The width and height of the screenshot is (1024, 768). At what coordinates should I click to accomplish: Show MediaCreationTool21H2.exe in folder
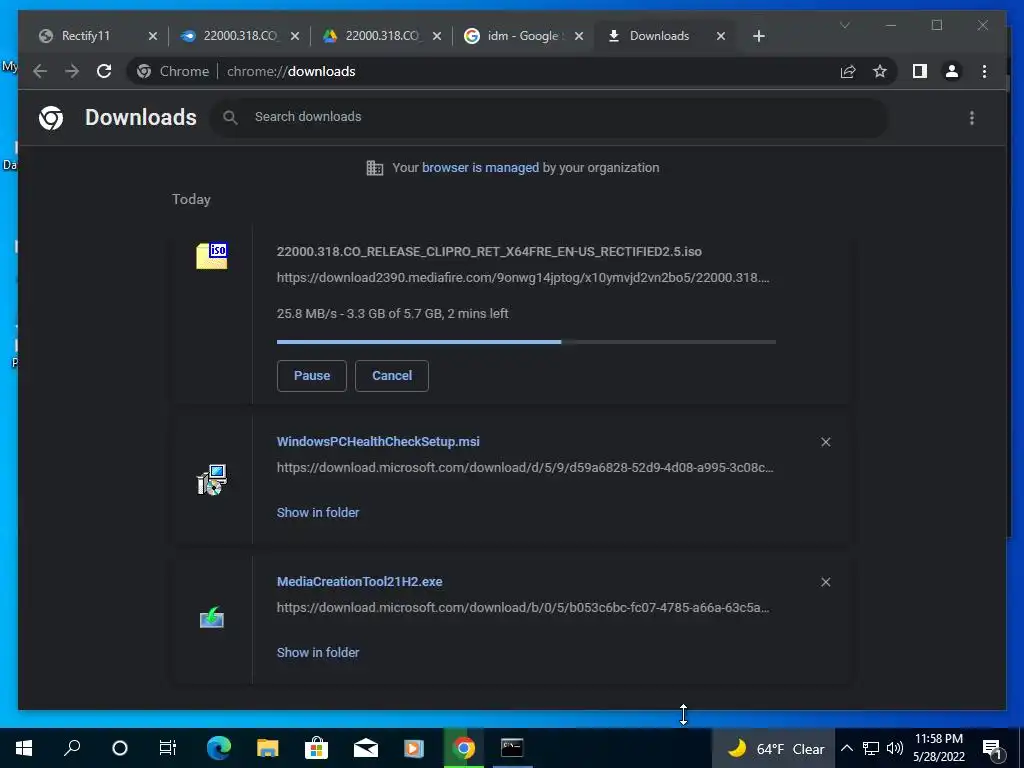(318, 652)
